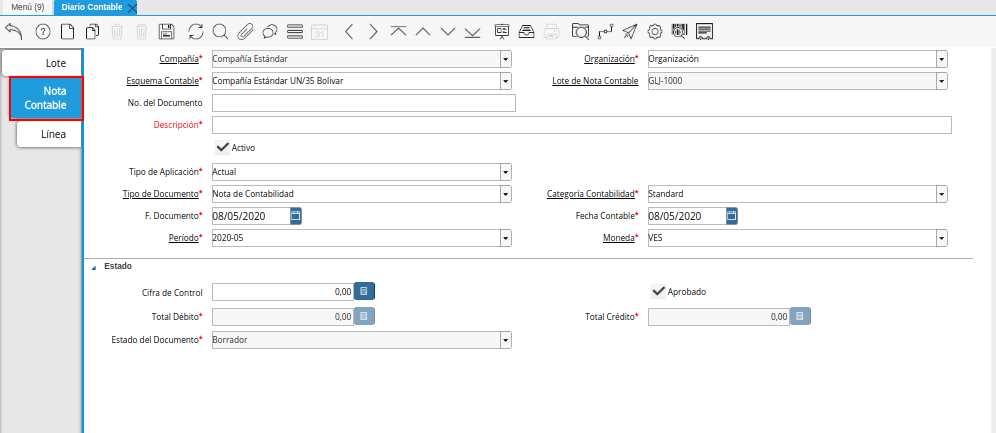
Task: Open the help icon in toolbar
Action: [42, 32]
